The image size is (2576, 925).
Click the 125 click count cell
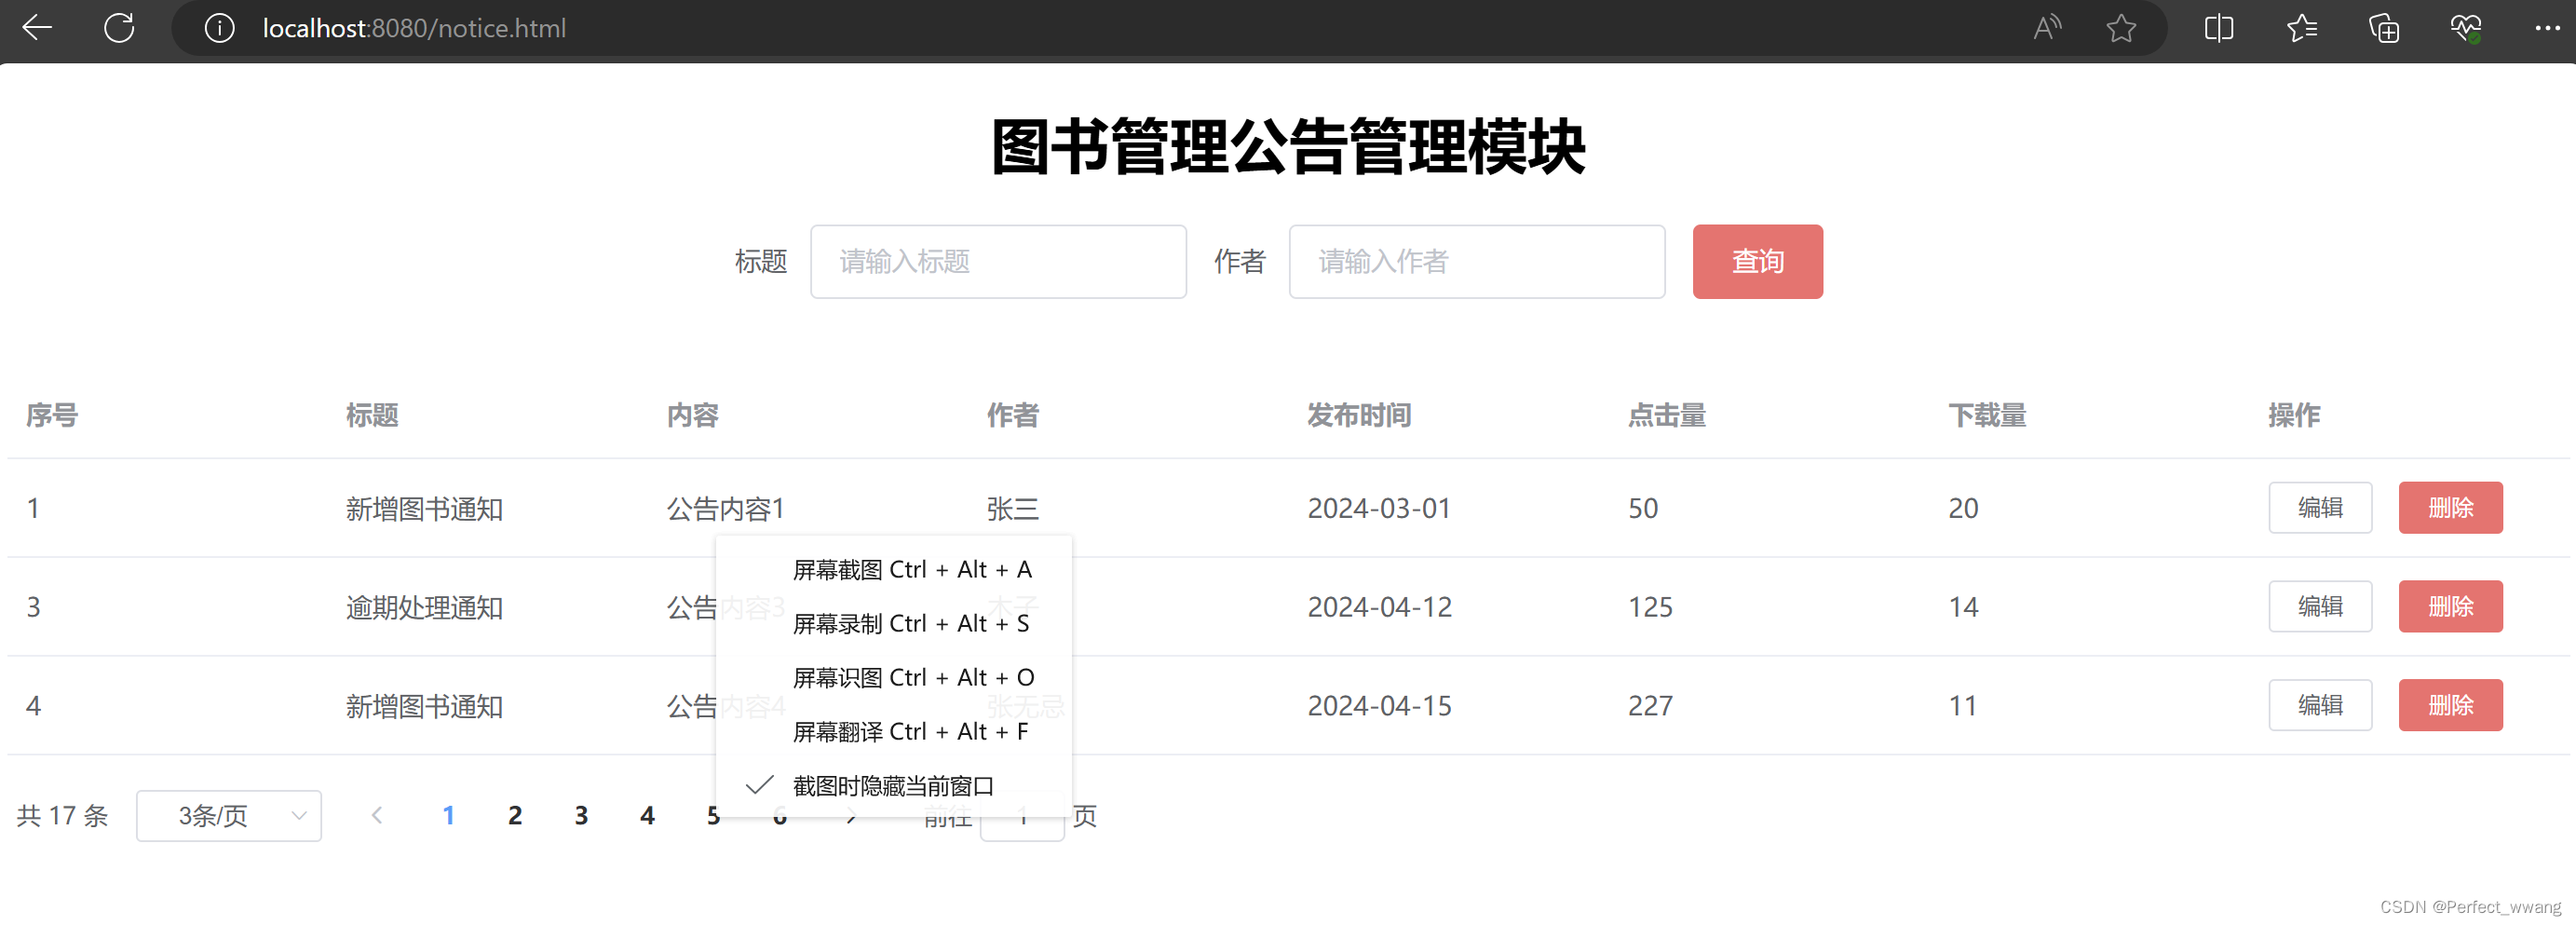[1650, 606]
